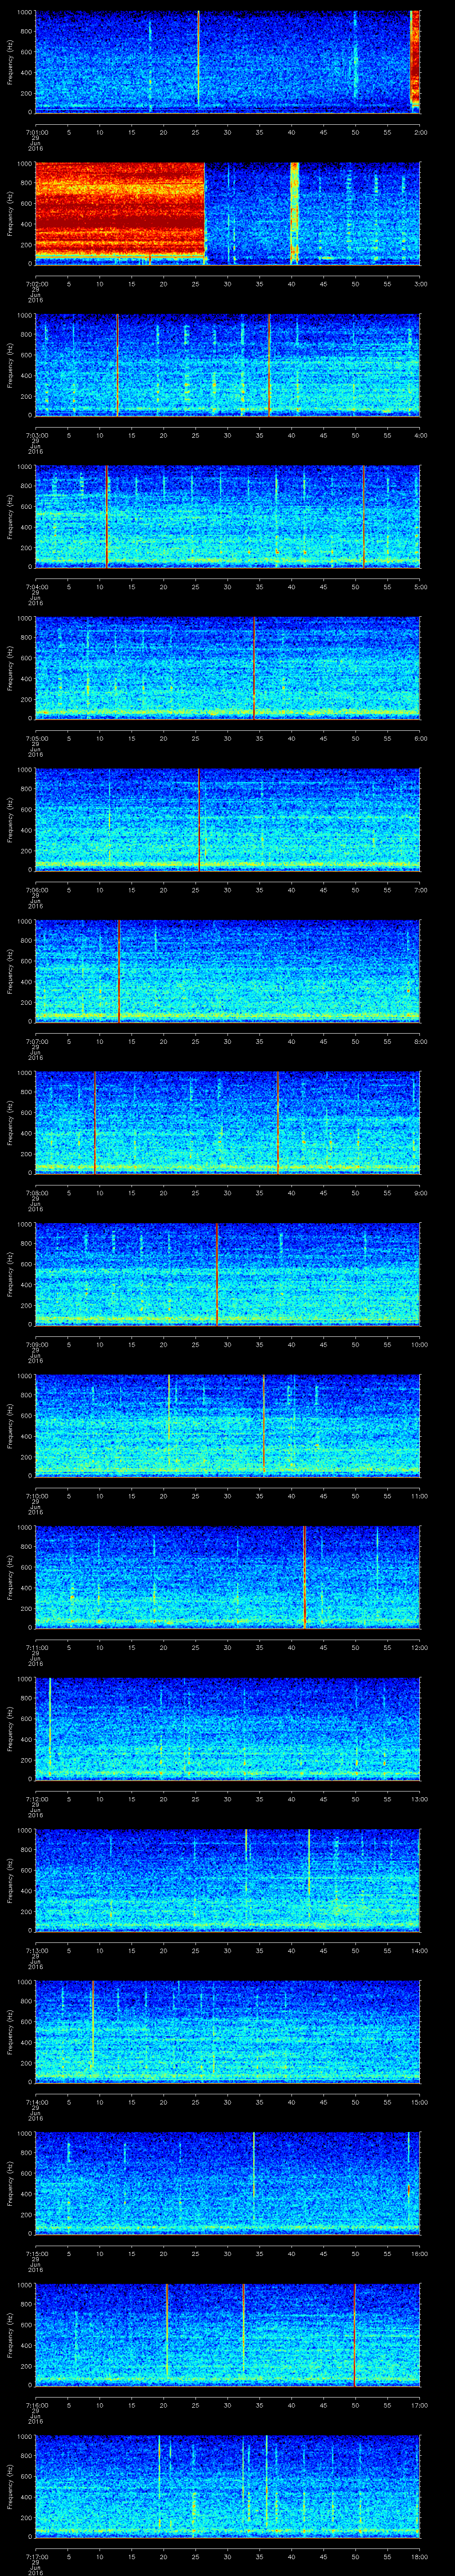Viewport: 455px width, 2576px height.
Task: Pick the spectrogram panel starting at 7:15:00
Action: pos(228,2183)
